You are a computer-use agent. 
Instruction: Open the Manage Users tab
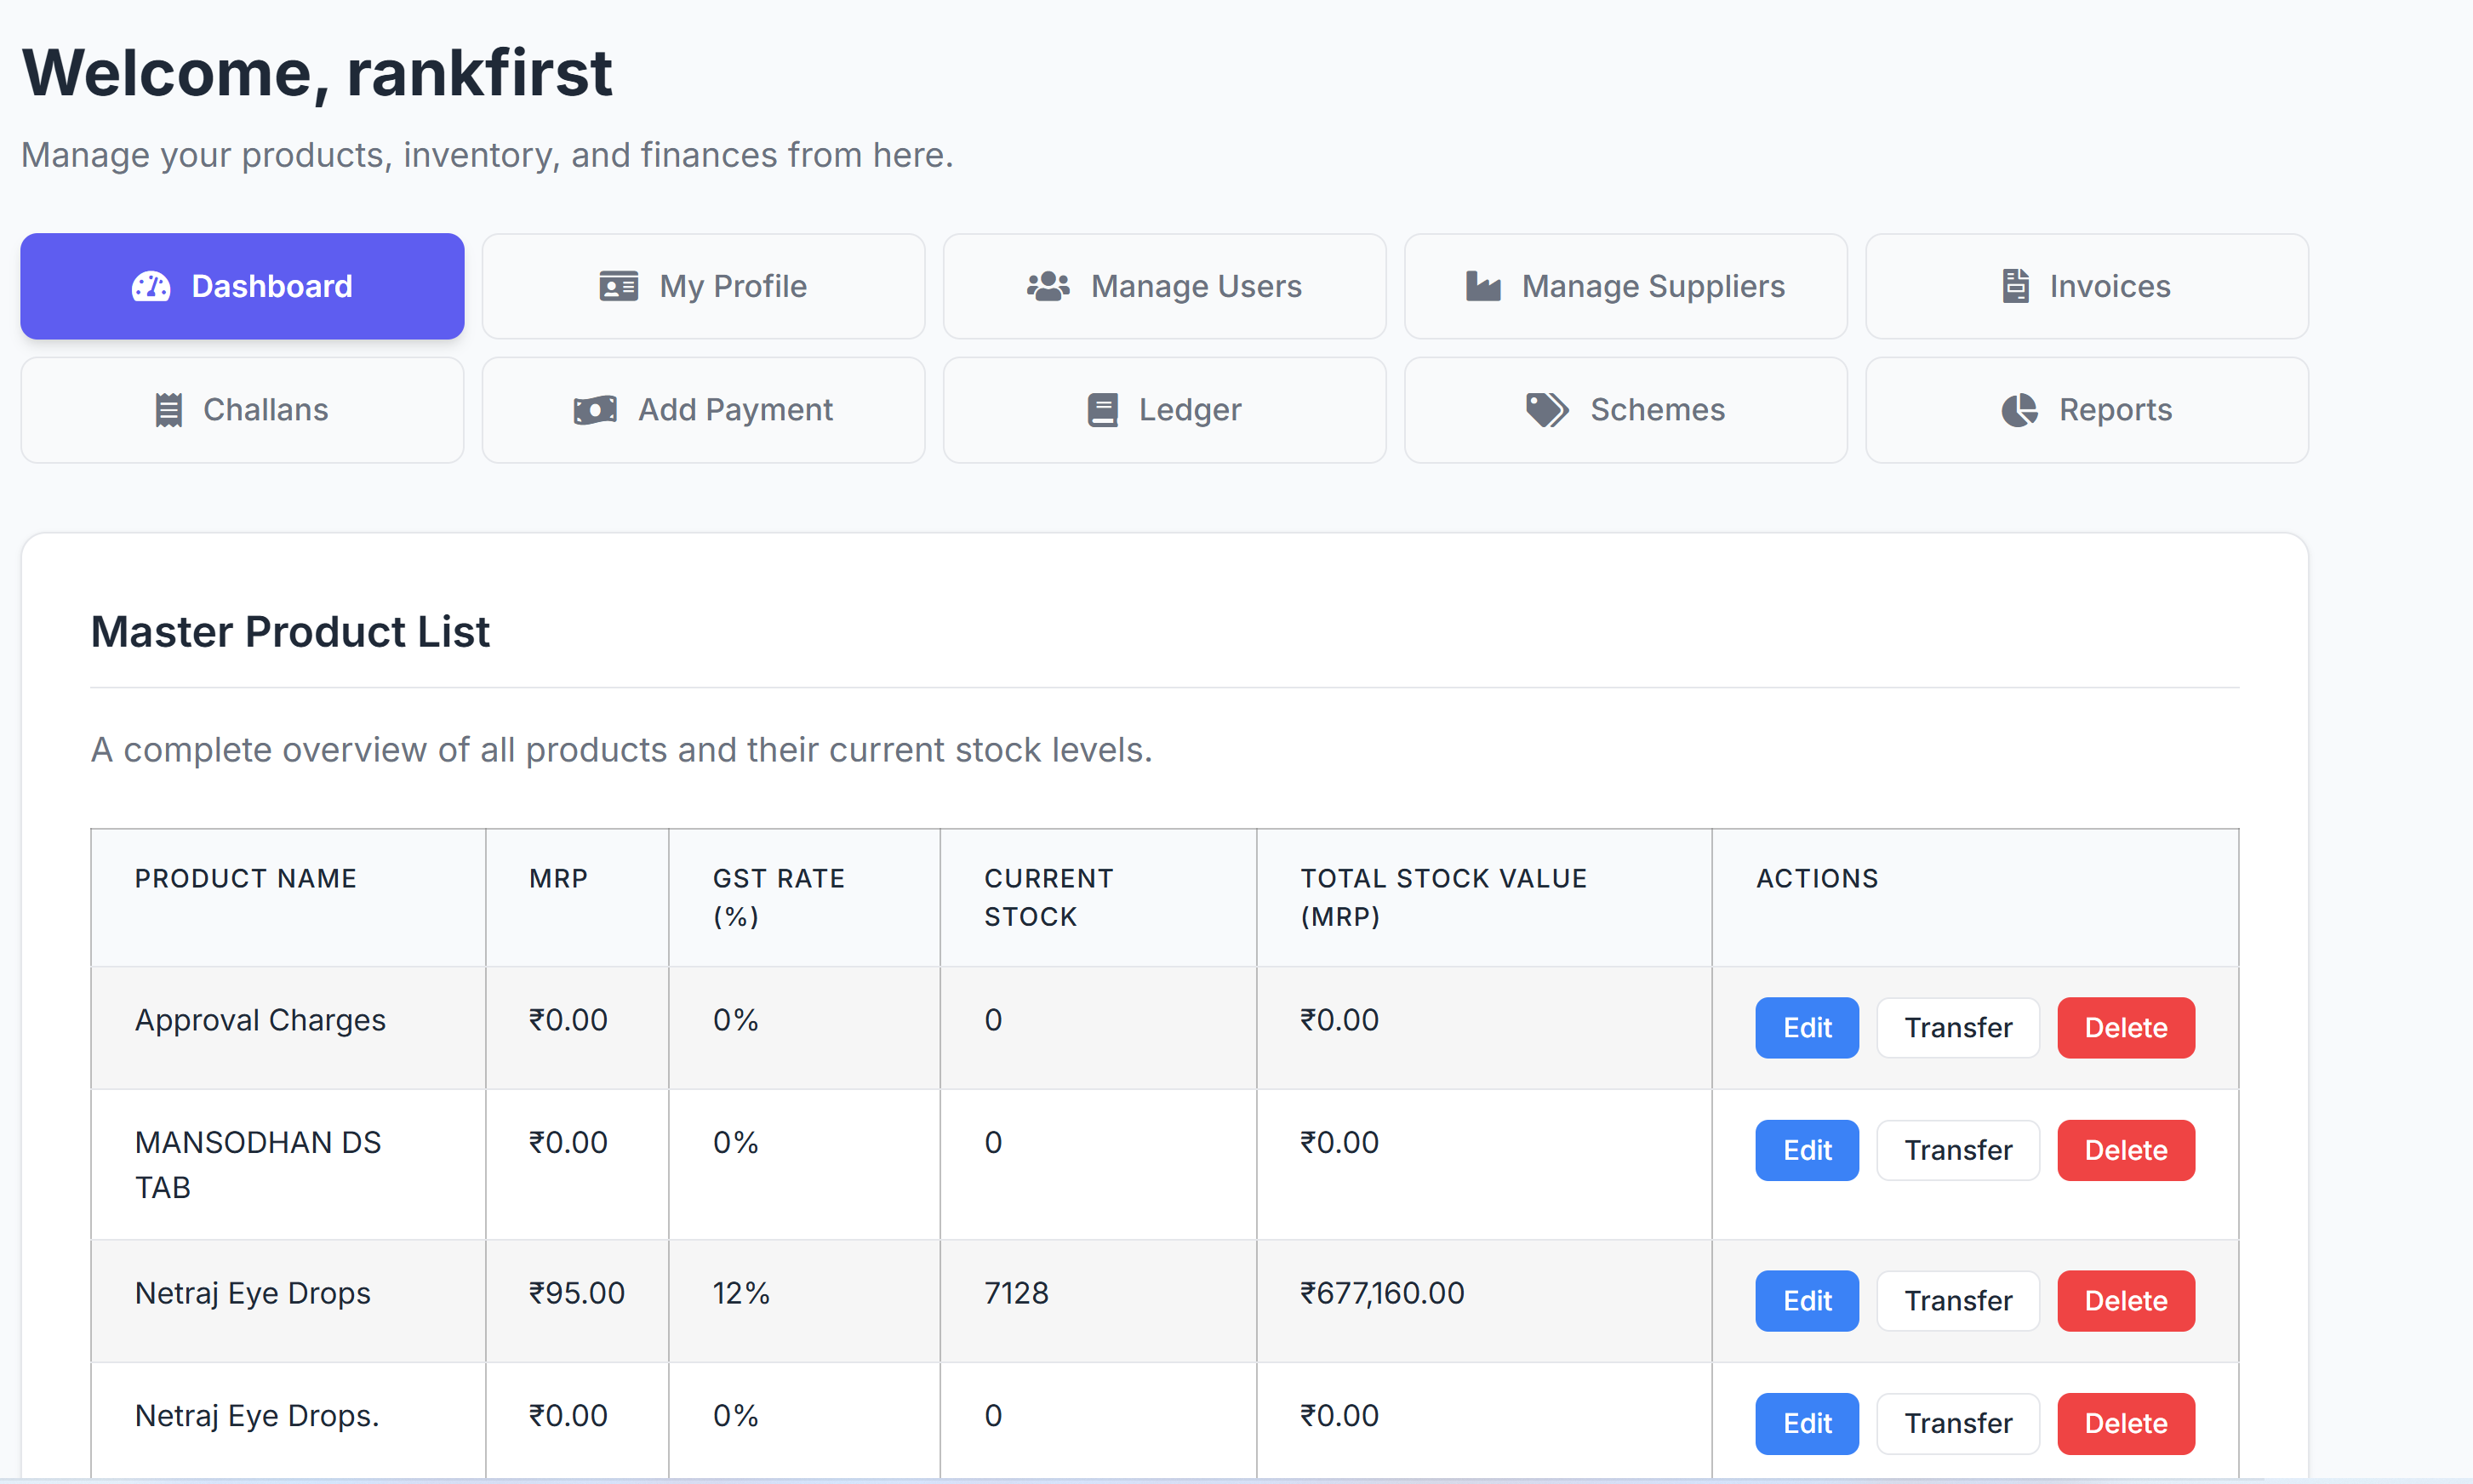pyautogui.click(x=1164, y=287)
